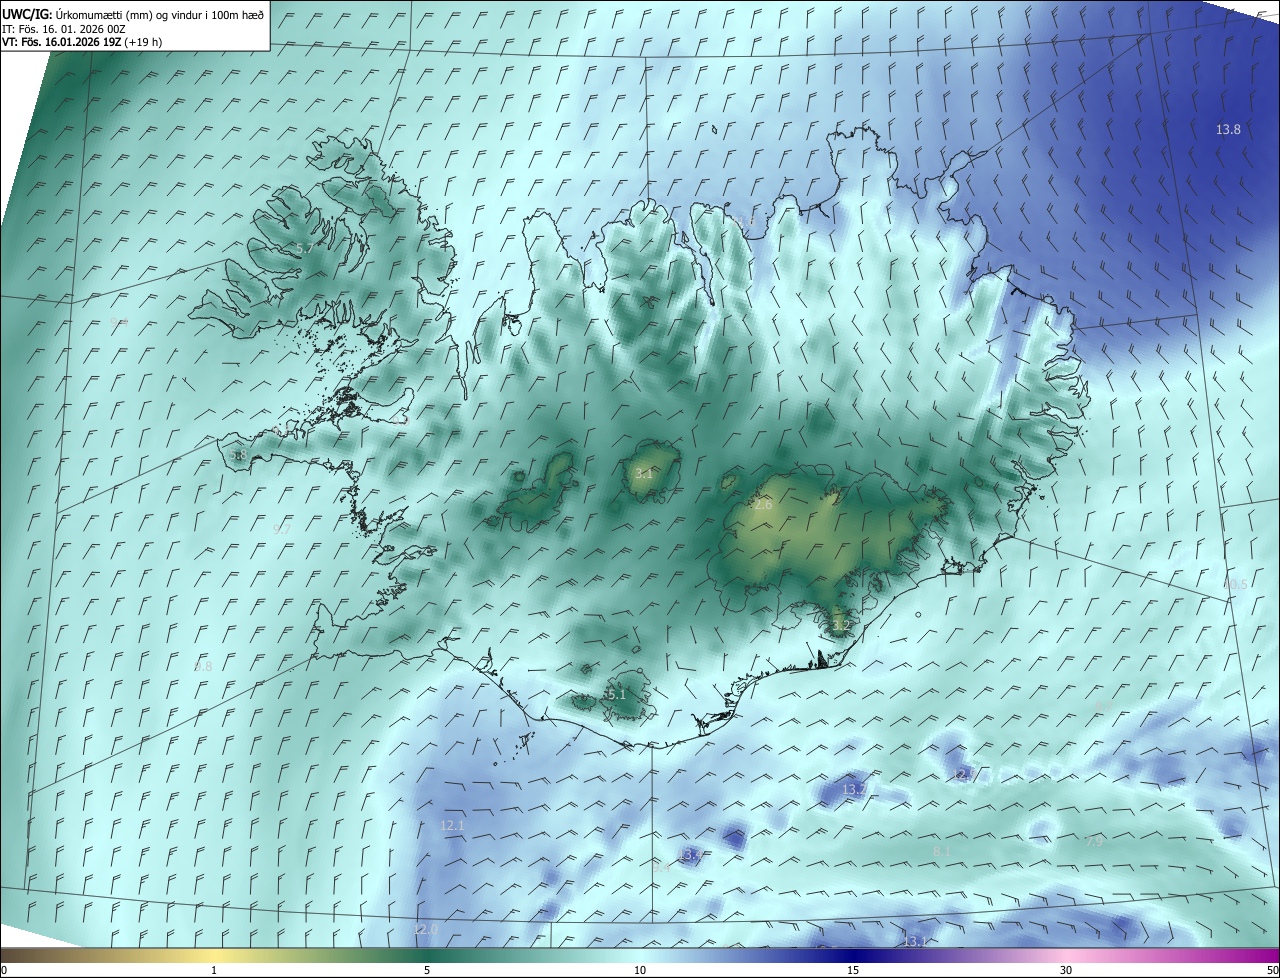
Task: Click the colorbar tick label 1
Action: [214, 970]
